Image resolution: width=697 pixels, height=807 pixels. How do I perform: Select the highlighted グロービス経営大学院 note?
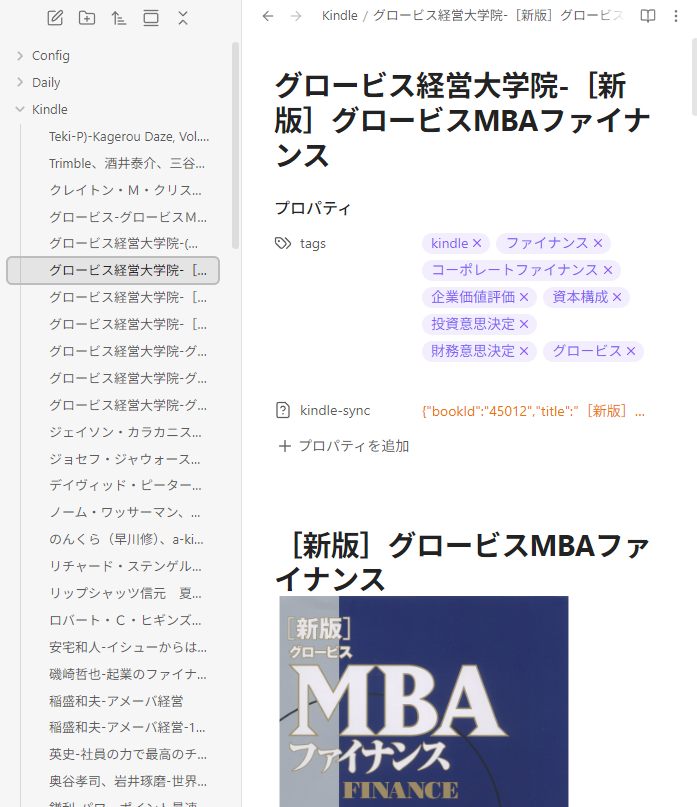(x=113, y=270)
